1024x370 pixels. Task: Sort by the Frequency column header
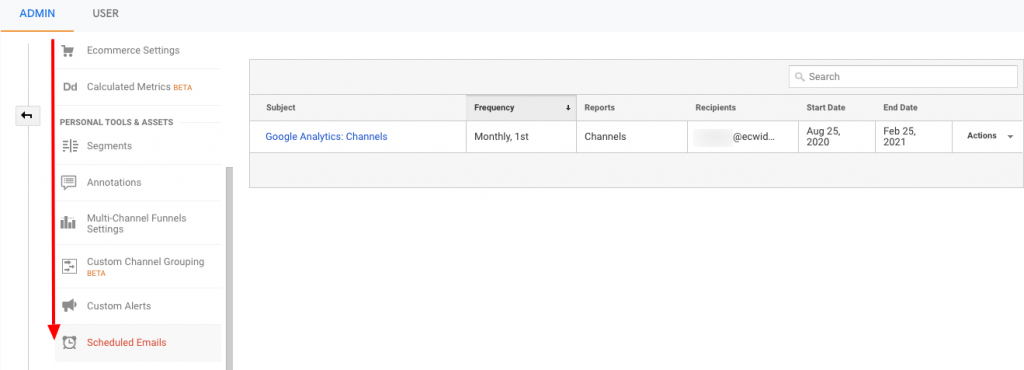[521, 108]
